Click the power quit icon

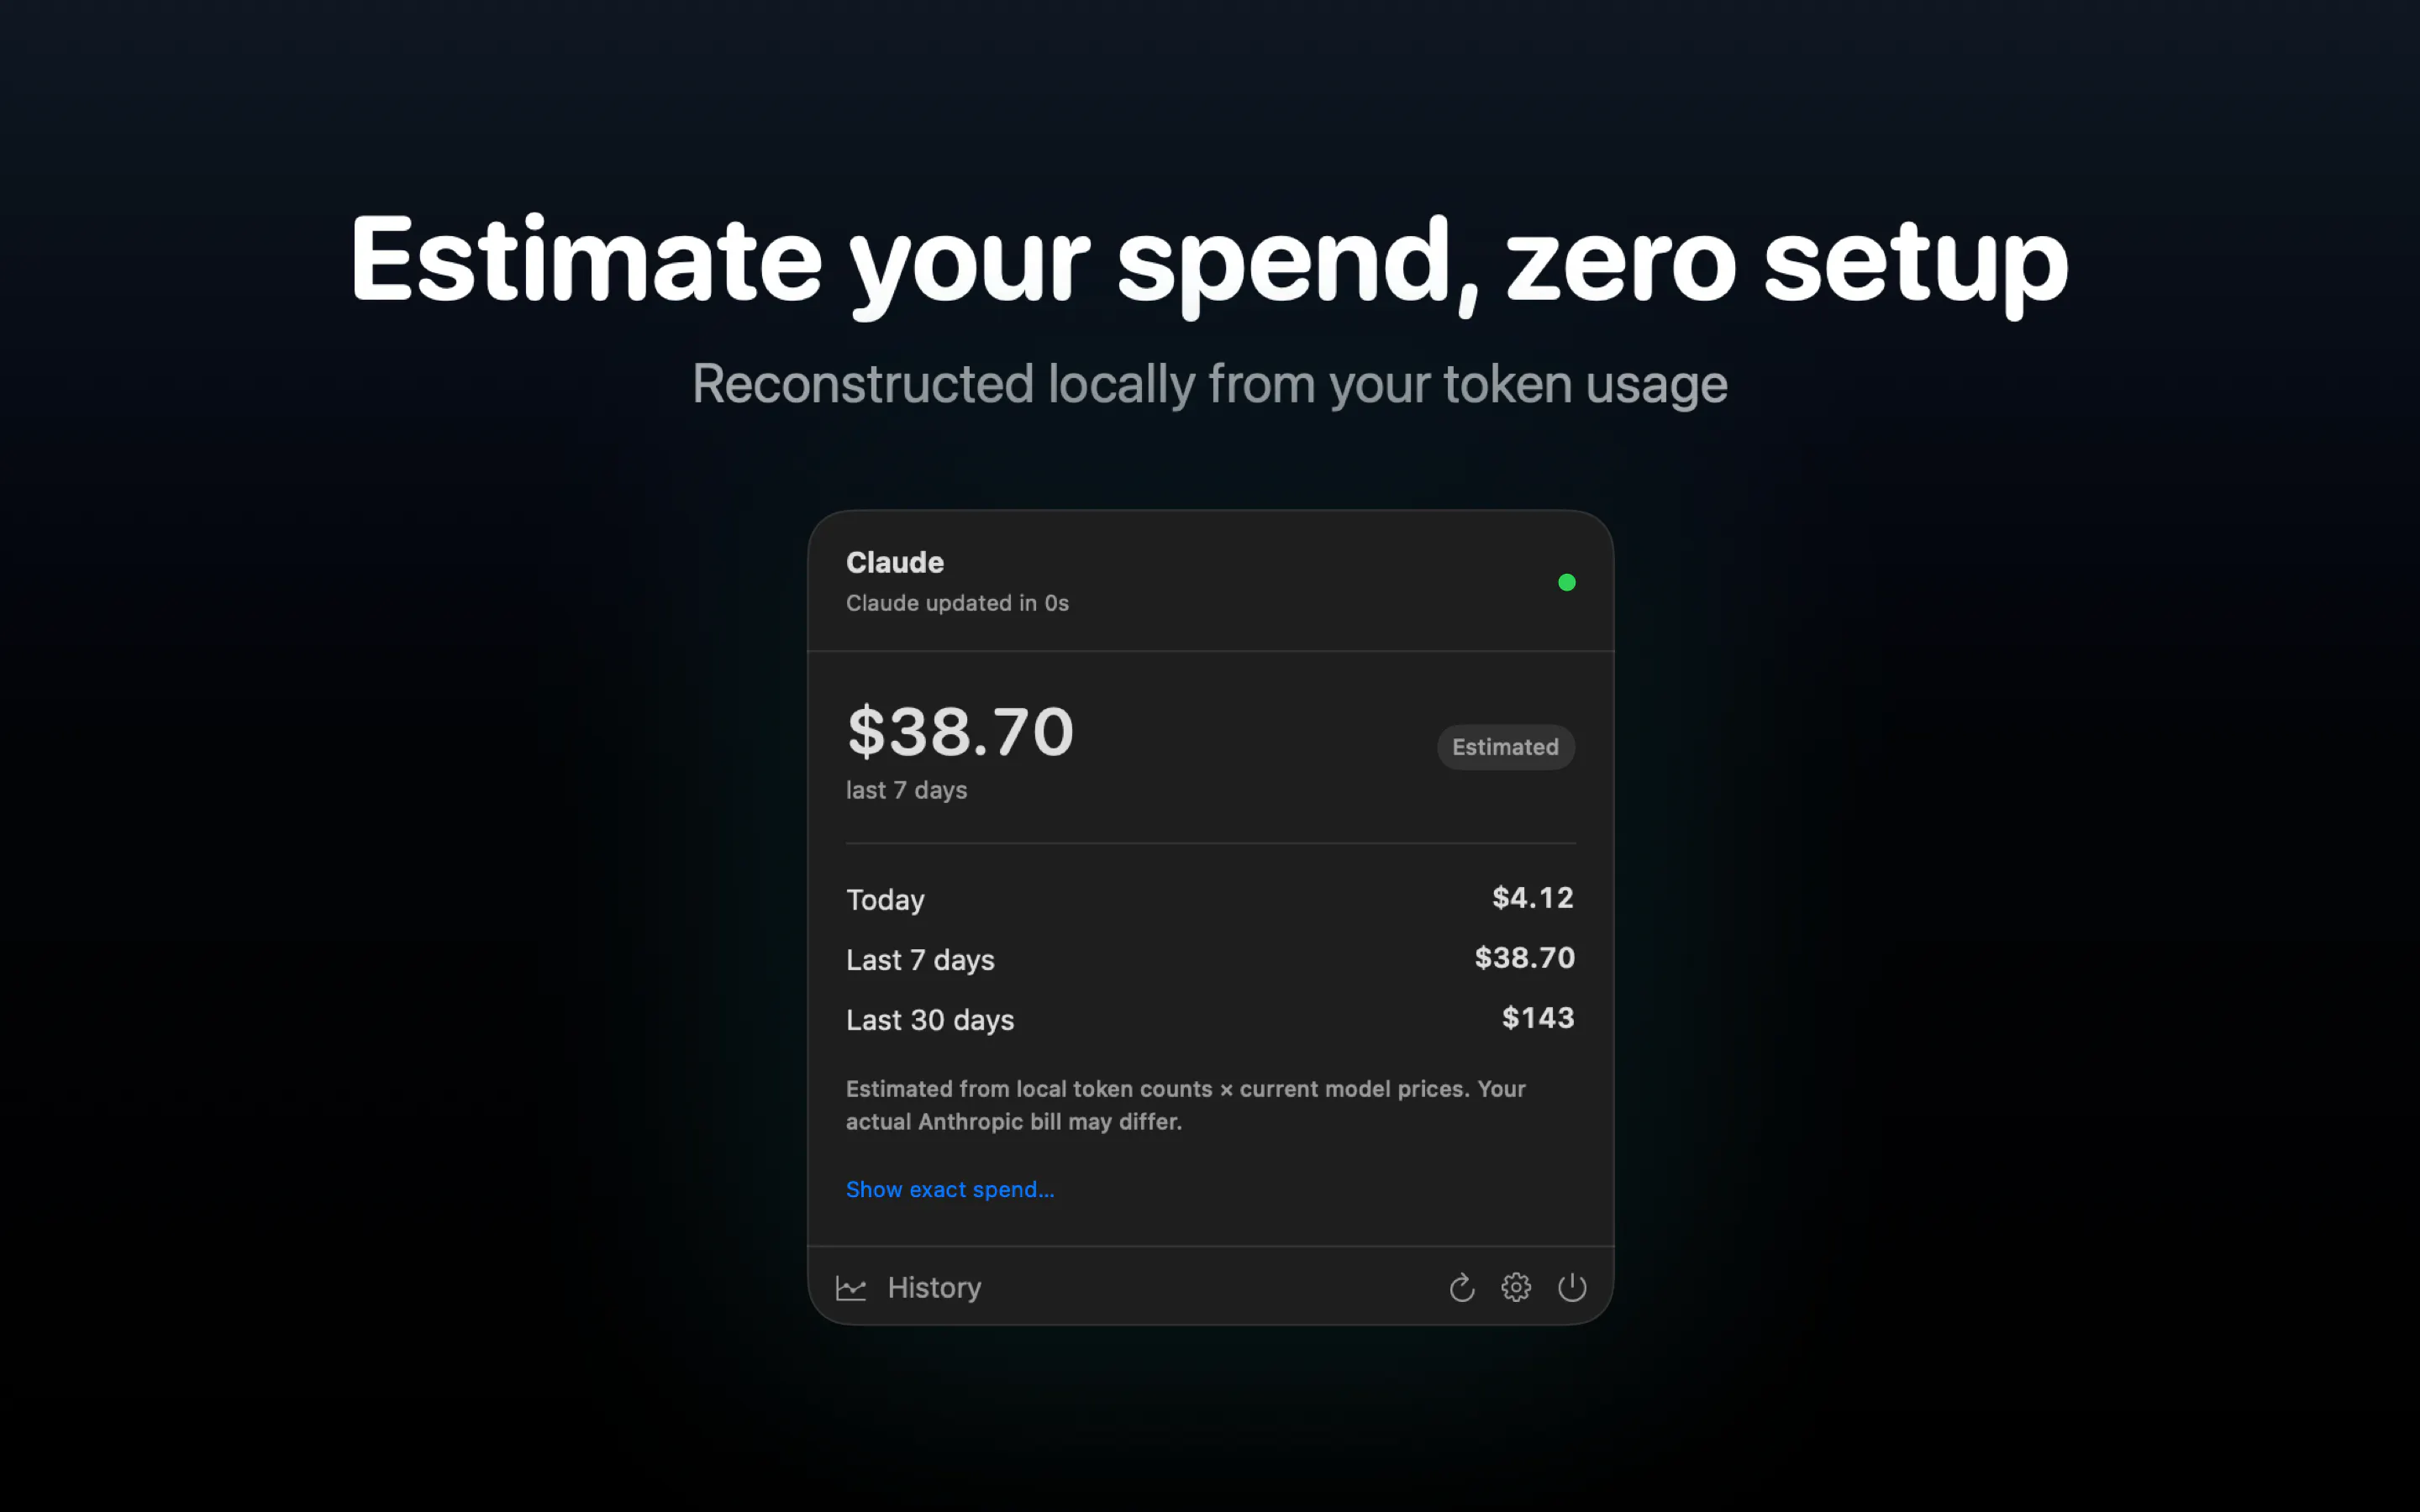[x=1572, y=1287]
